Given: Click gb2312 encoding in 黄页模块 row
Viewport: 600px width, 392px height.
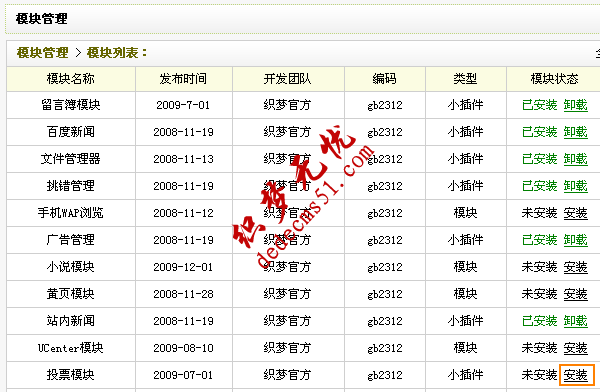Looking at the screenshot, I should (x=385, y=294).
